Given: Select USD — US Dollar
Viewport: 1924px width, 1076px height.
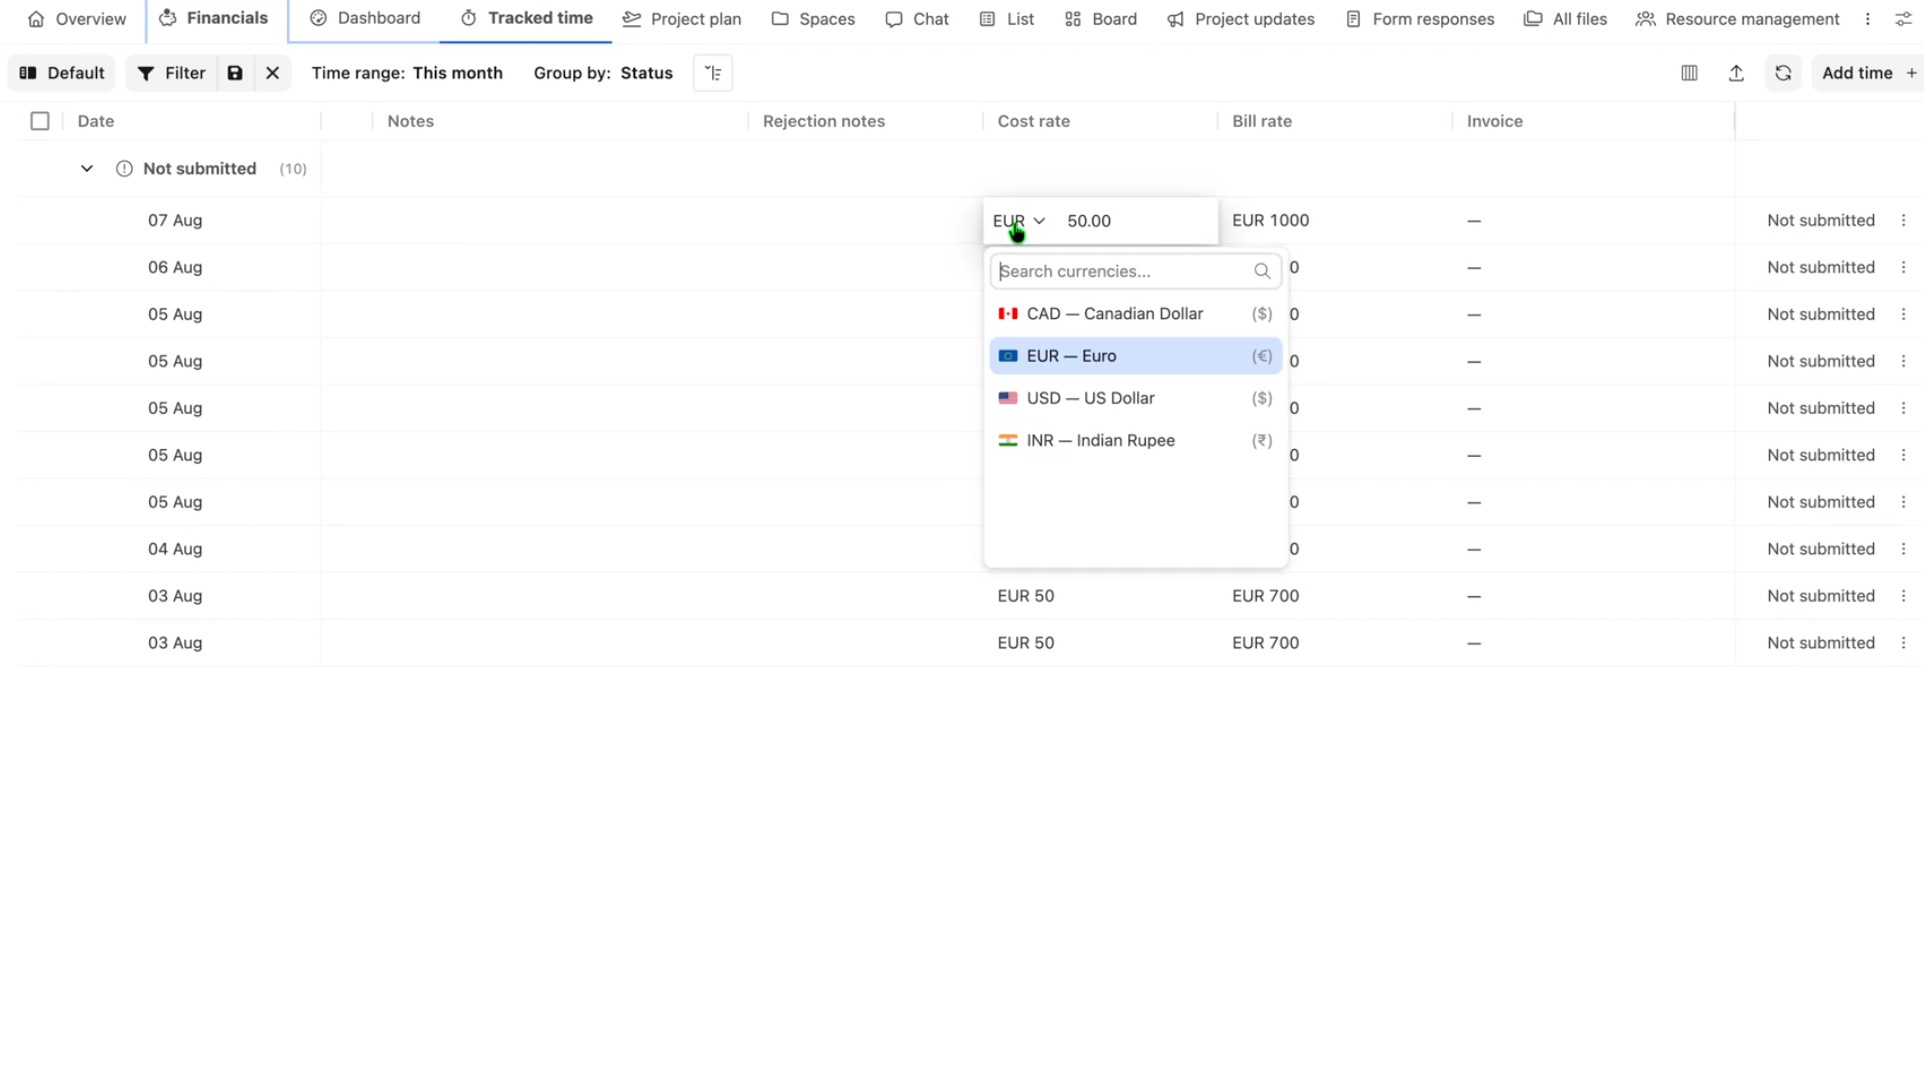Looking at the screenshot, I should pos(1135,398).
